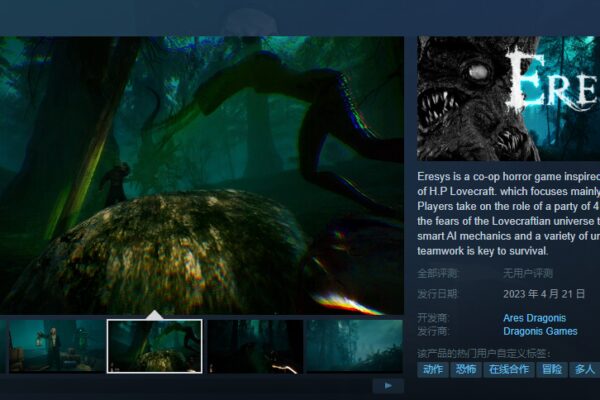The image size is (600, 400).
Task: Click the 发行商 label
Action: coord(433,331)
